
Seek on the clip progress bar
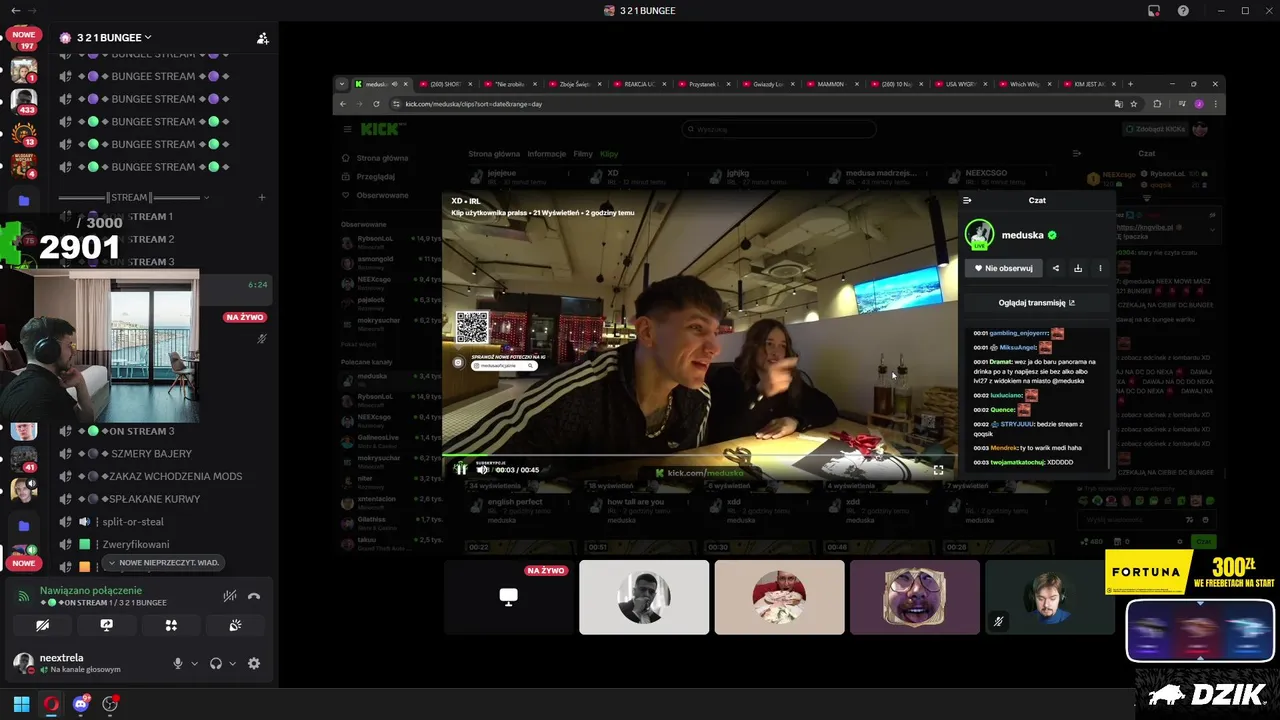699,457
